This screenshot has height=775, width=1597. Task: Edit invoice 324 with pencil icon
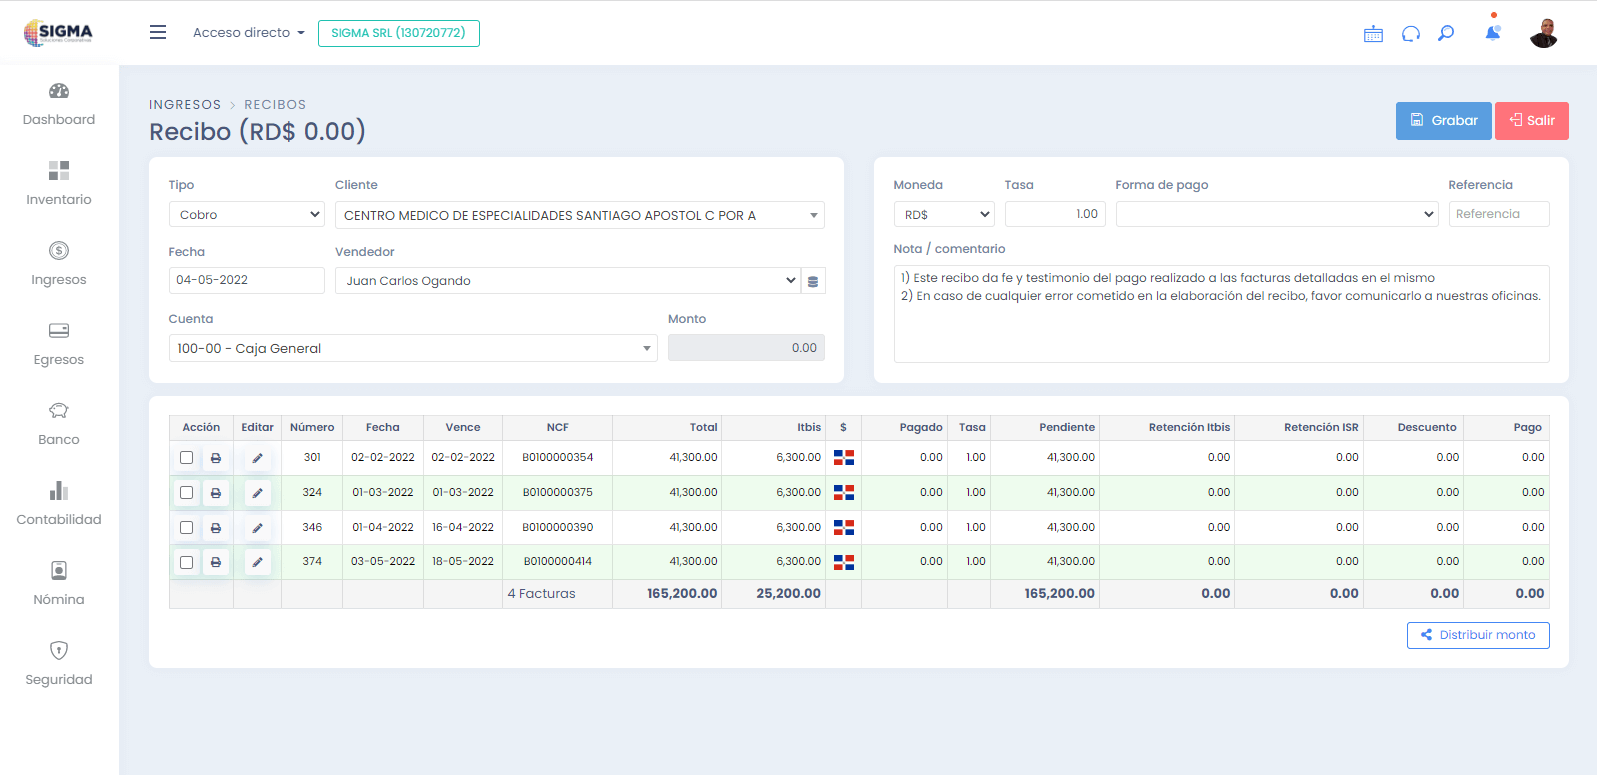[257, 493]
